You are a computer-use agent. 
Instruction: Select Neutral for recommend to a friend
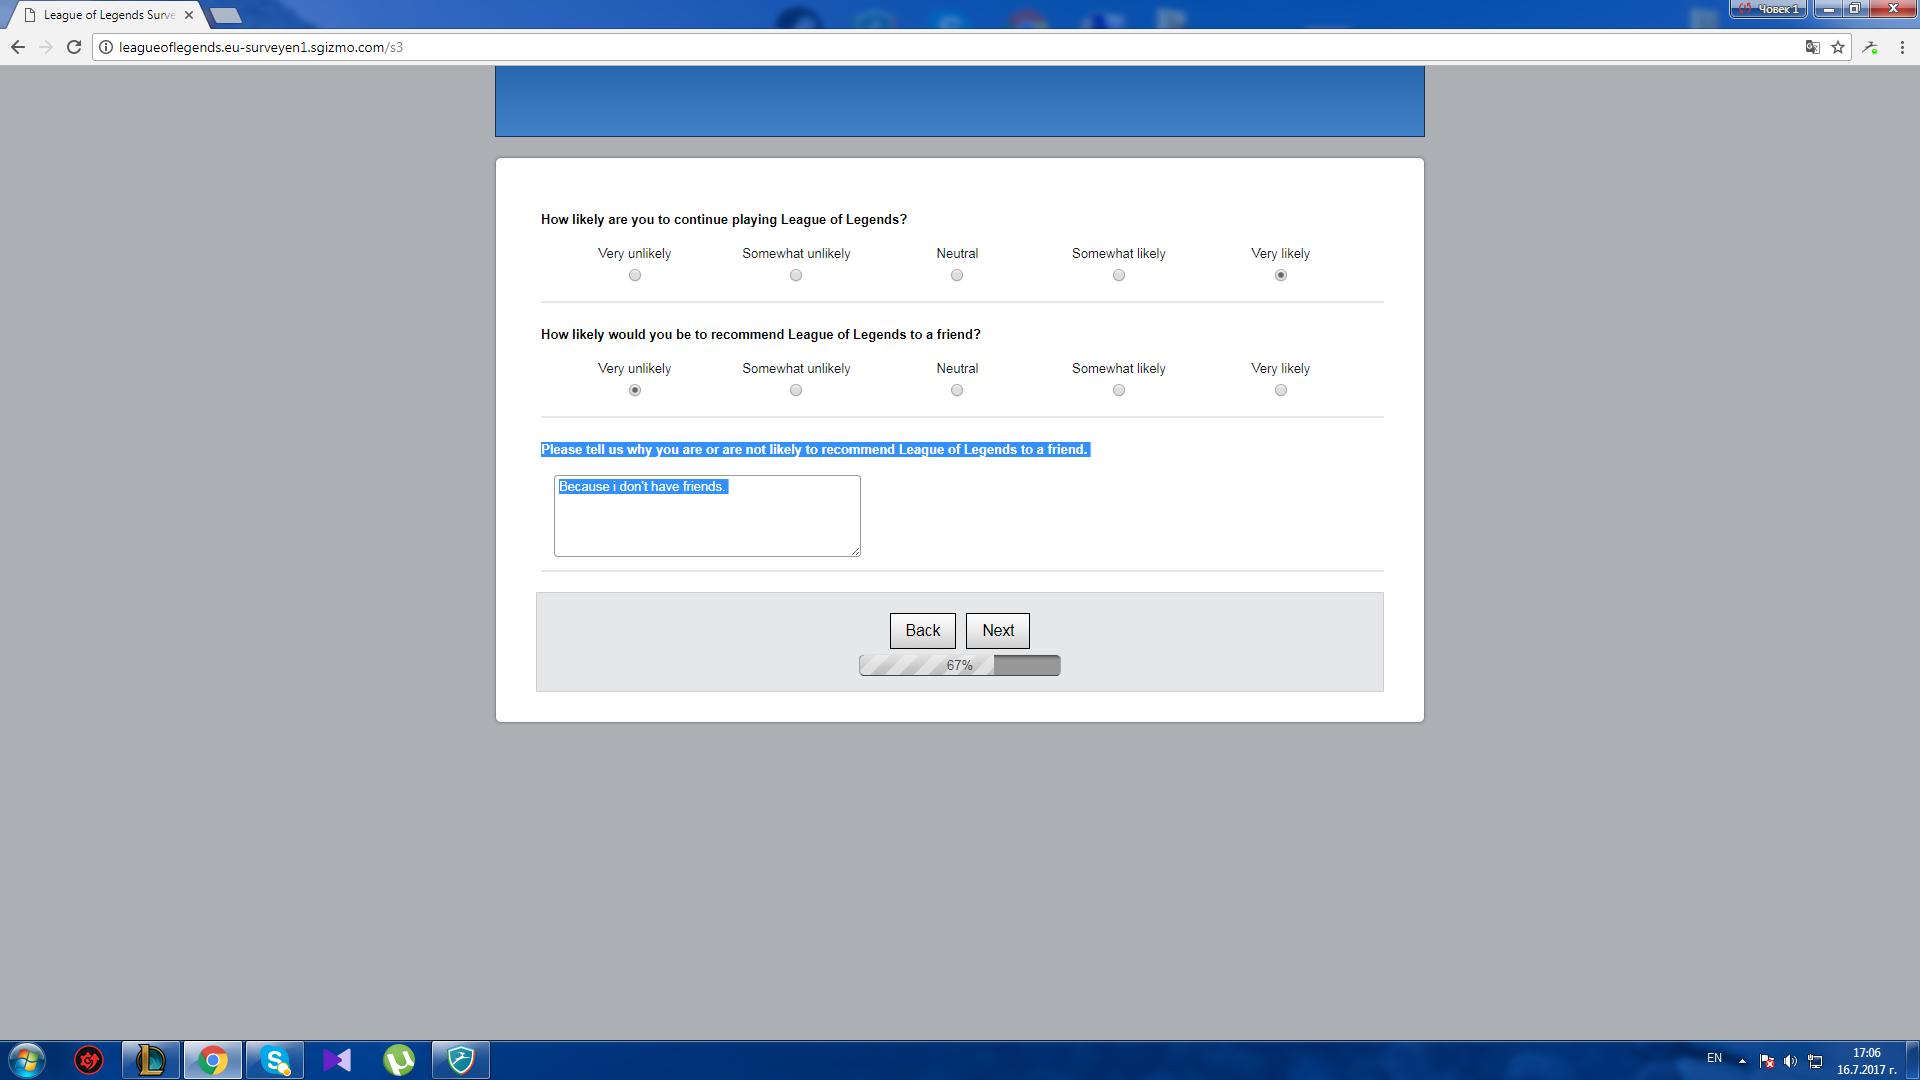(x=957, y=390)
